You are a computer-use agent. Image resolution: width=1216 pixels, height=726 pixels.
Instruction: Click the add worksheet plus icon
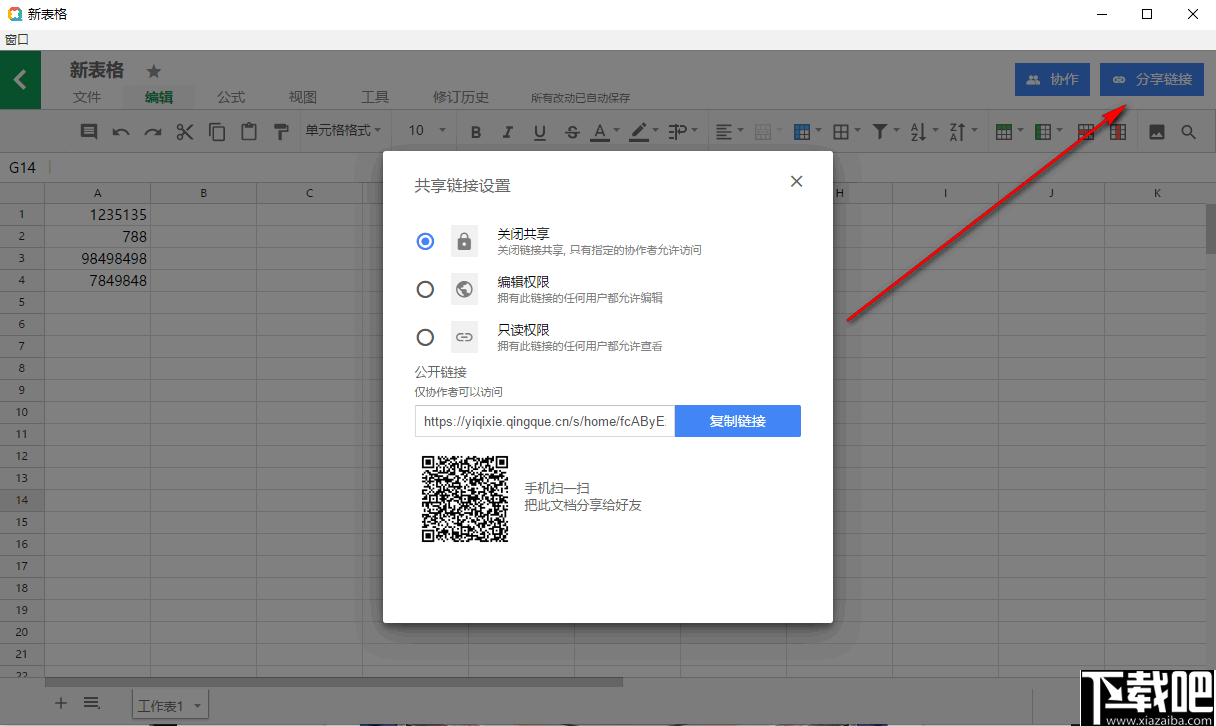(x=60, y=703)
